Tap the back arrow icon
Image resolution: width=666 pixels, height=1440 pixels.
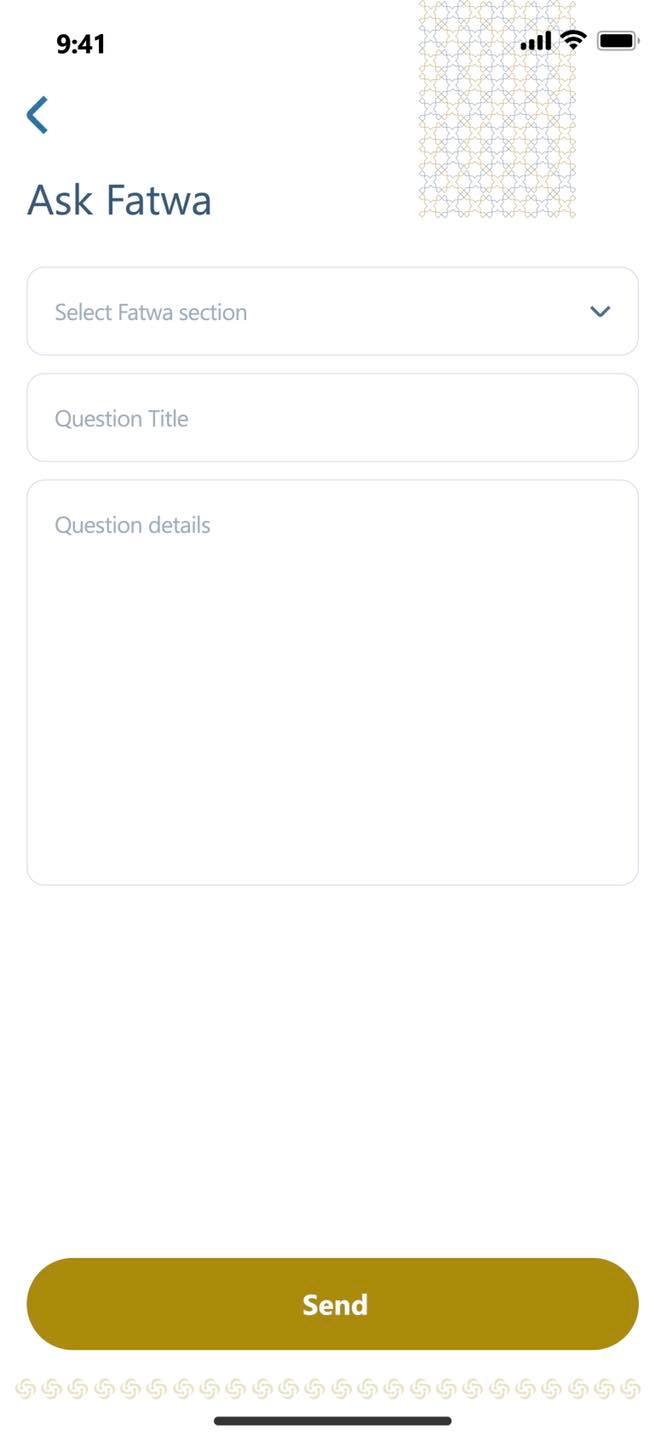click(37, 115)
